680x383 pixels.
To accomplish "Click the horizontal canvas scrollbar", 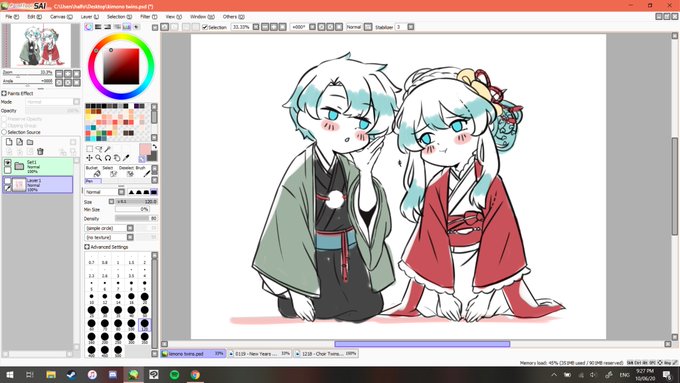I will pos(422,344).
